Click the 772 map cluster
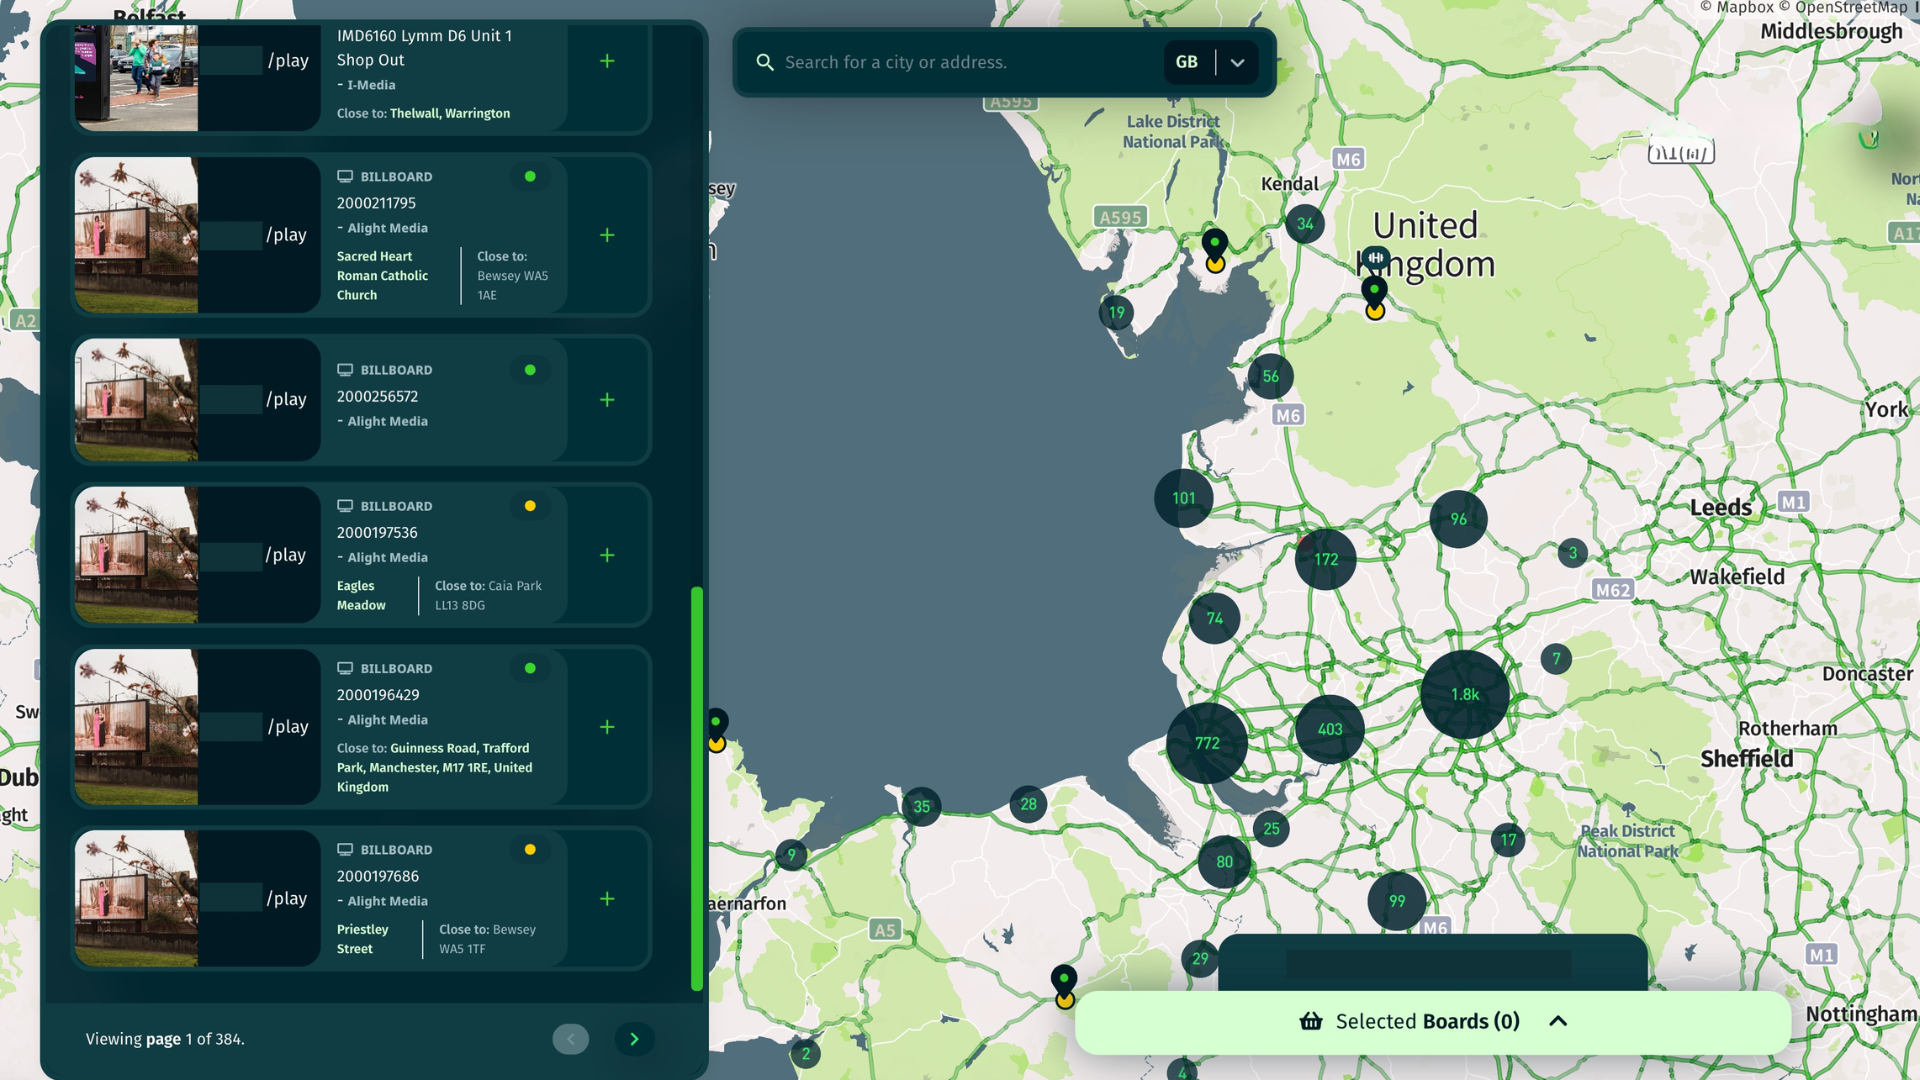Viewport: 1920px width, 1080px height. click(1207, 743)
